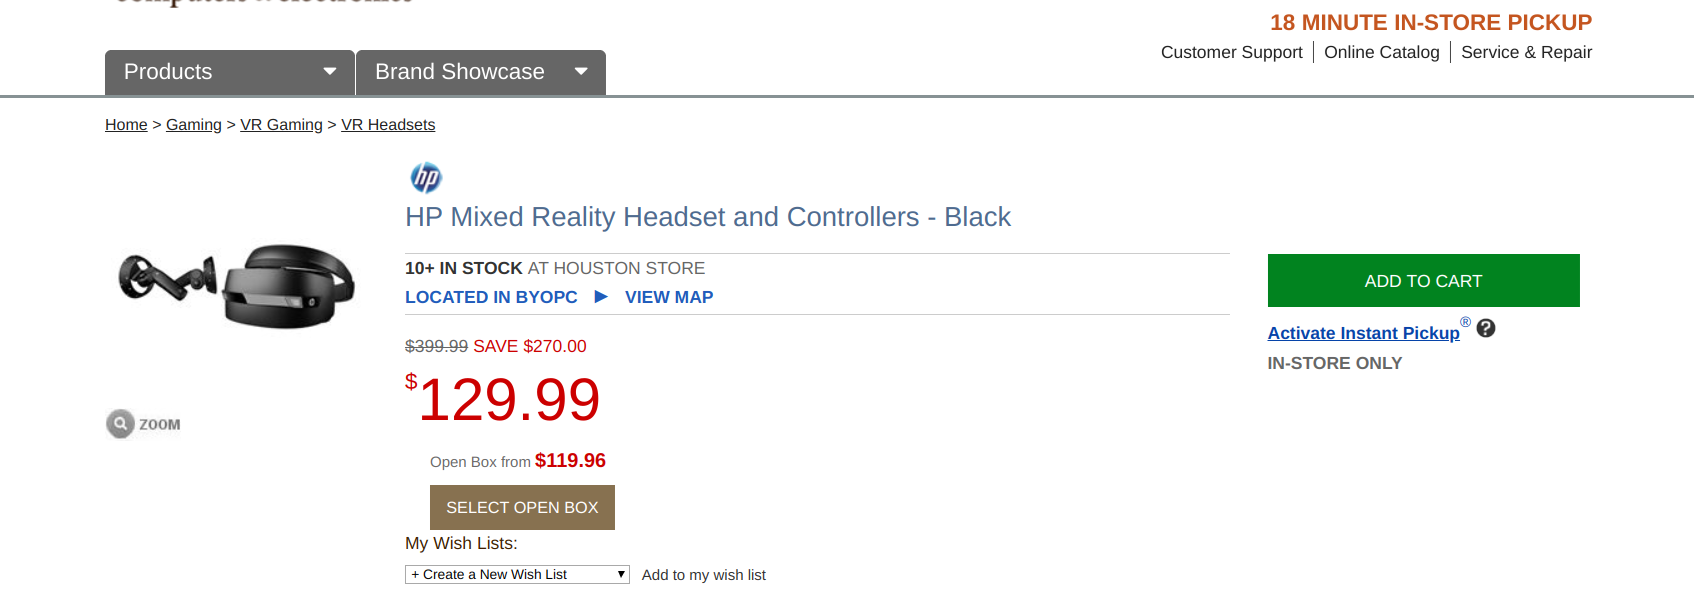This screenshot has height=611, width=1694.
Task: Navigate to Home breadcrumb
Action: [126, 125]
